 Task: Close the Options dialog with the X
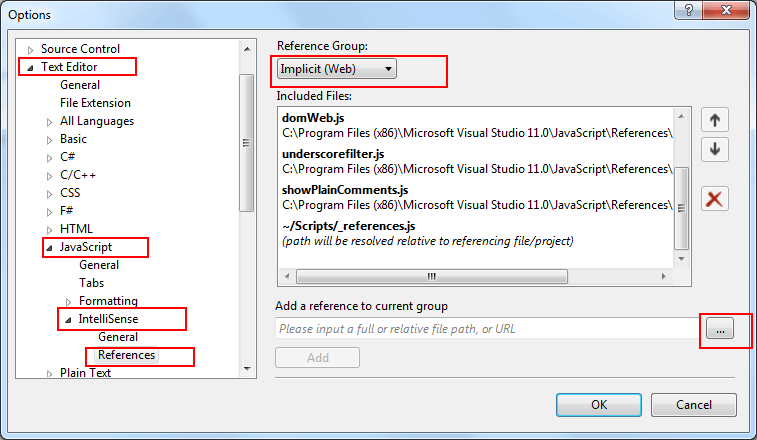coord(727,10)
